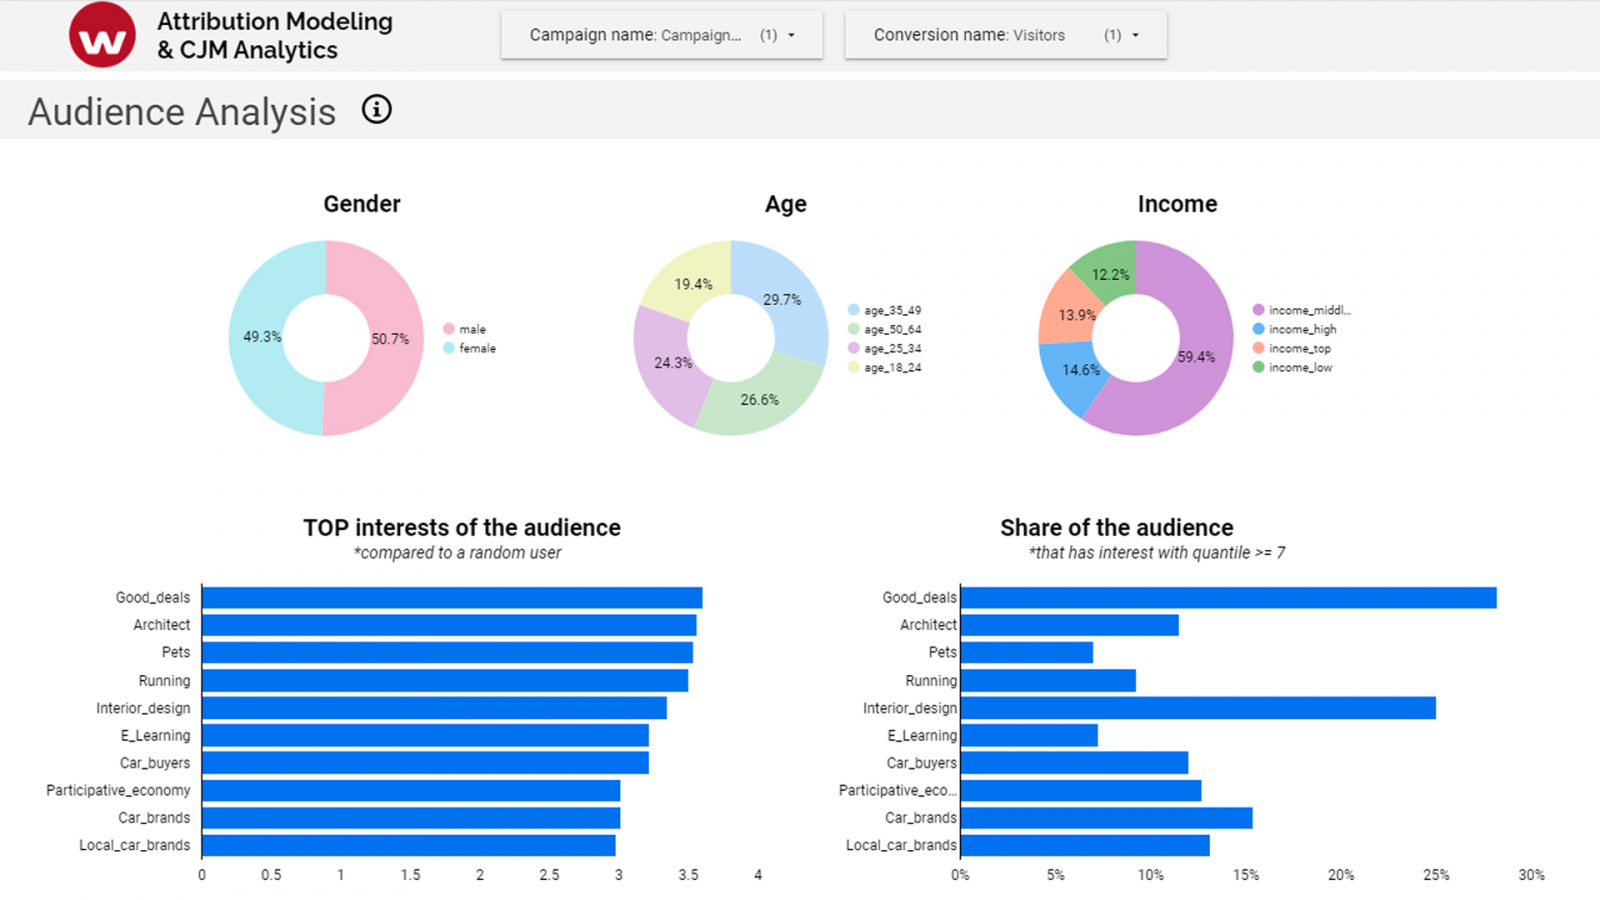Click the Campaign name dropdown arrow
Image resolution: width=1600 pixels, height=900 pixels.
pos(792,35)
